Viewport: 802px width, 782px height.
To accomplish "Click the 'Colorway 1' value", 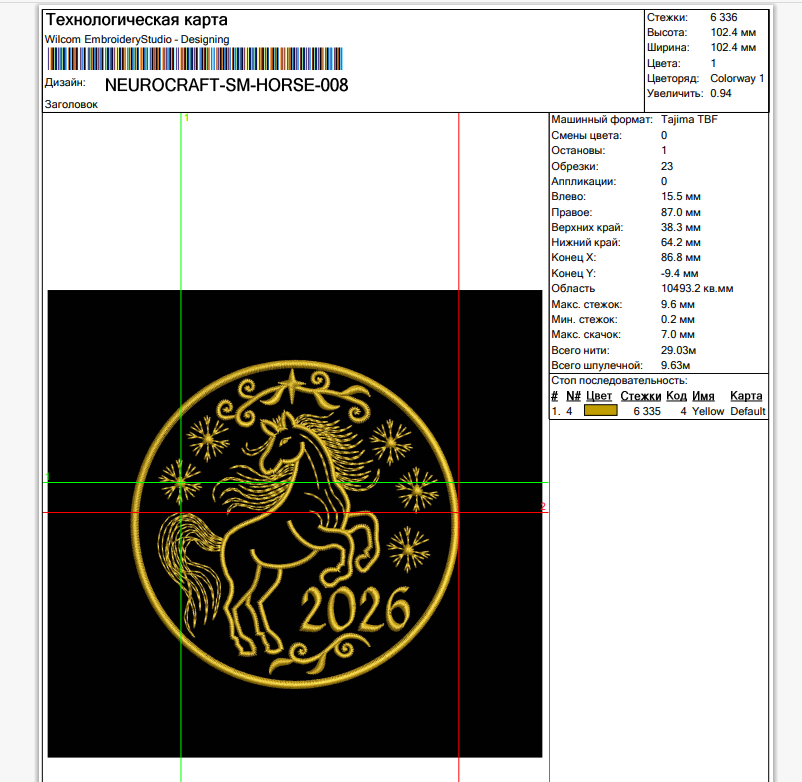I will (x=737, y=78).
